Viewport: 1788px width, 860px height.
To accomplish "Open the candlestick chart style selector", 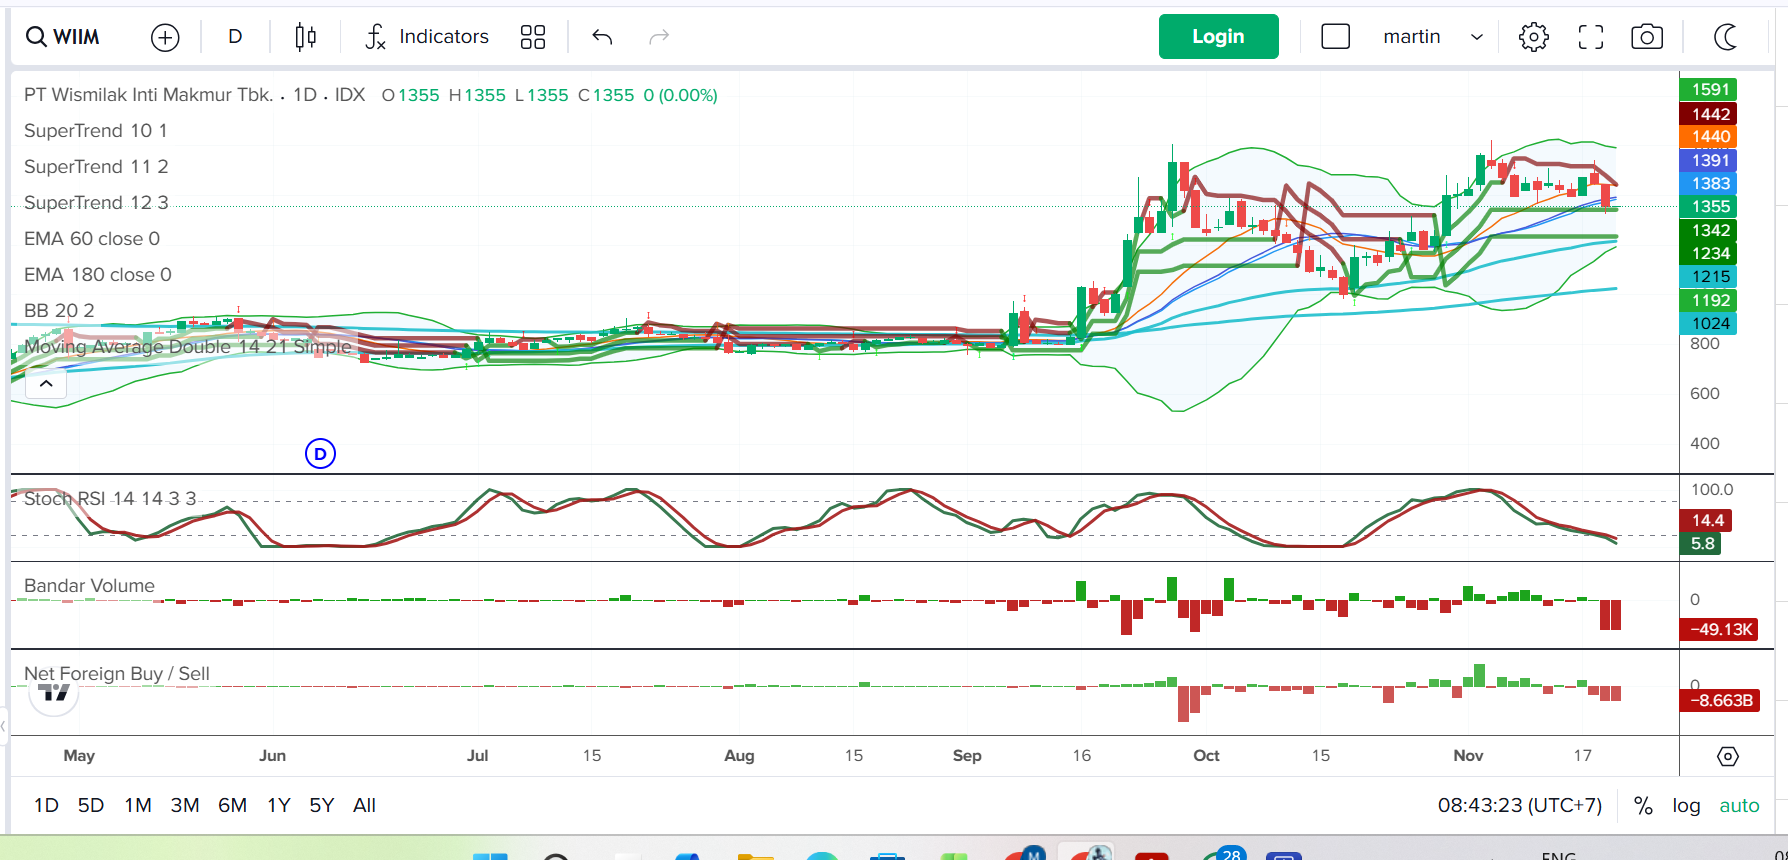I will [x=305, y=37].
